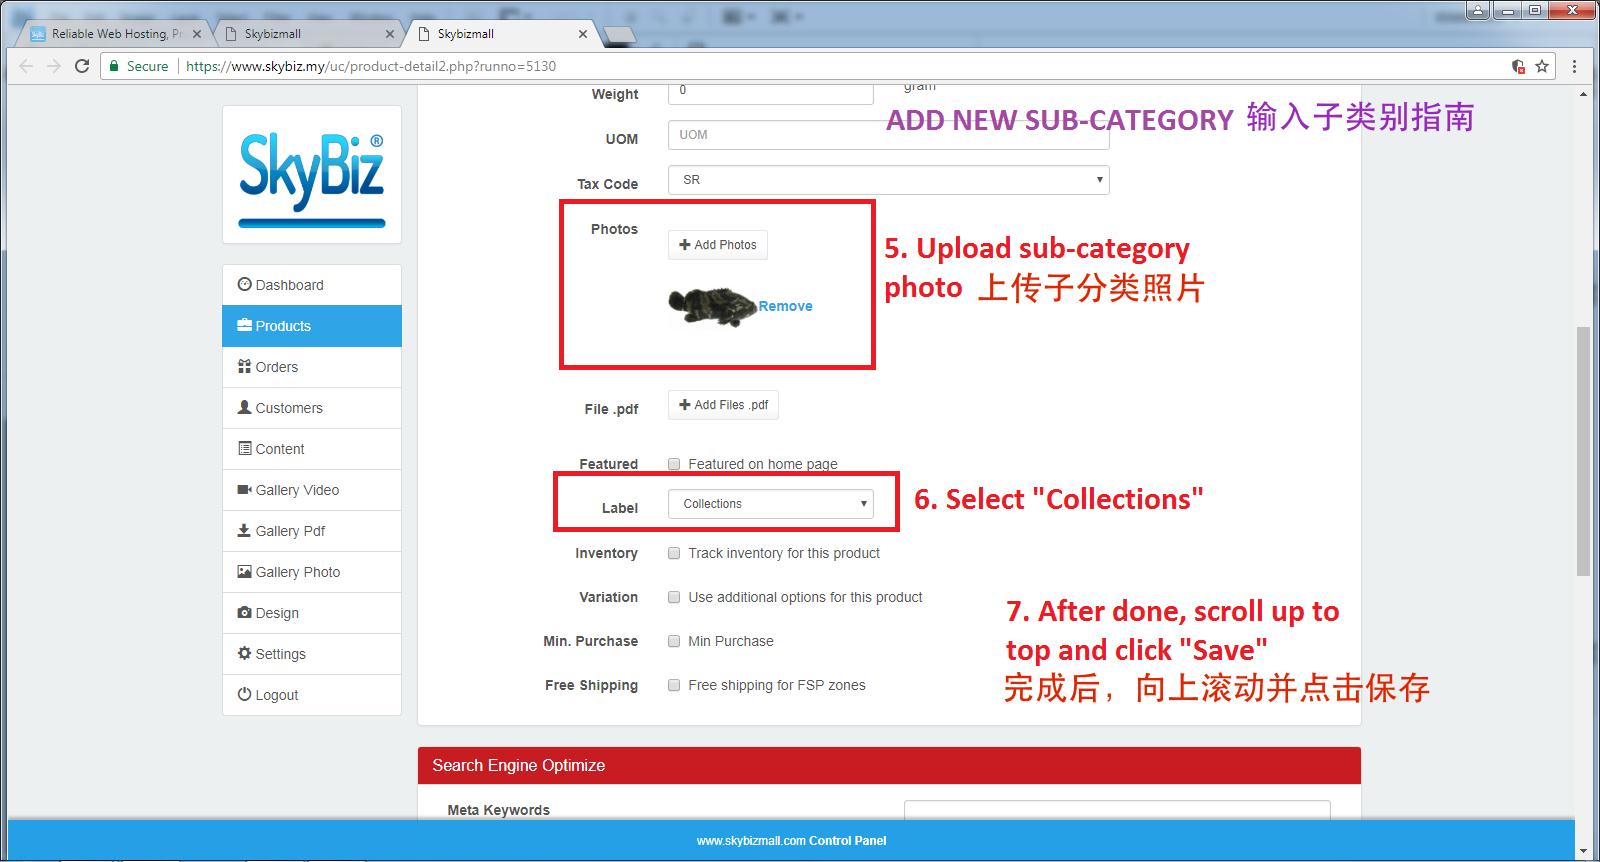Click the Settings gear icon

(x=244, y=653)
